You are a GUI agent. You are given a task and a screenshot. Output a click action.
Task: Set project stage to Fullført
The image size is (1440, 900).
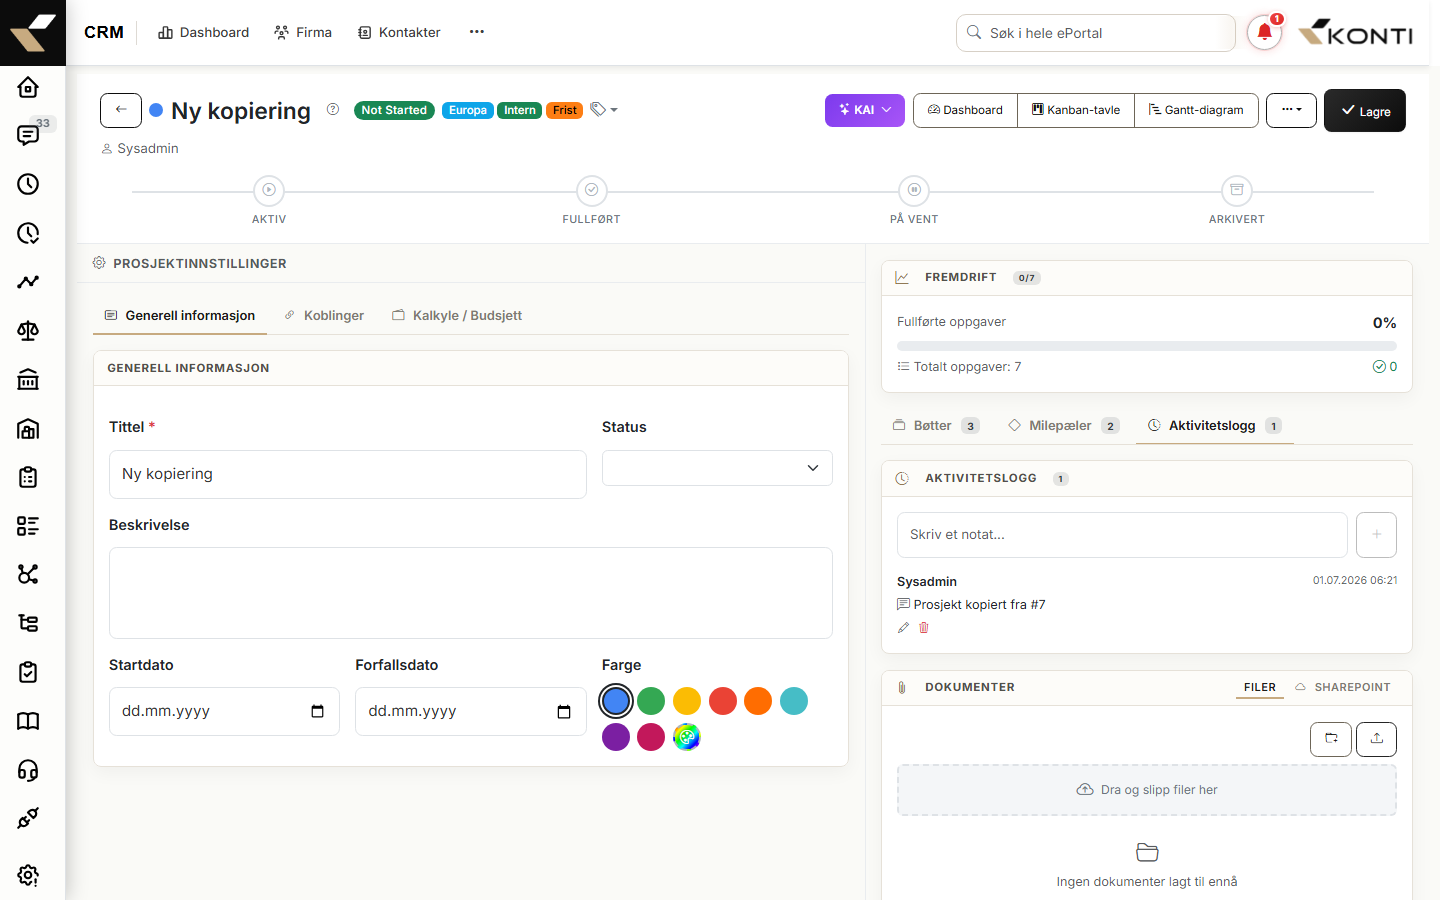pos(591,190)
